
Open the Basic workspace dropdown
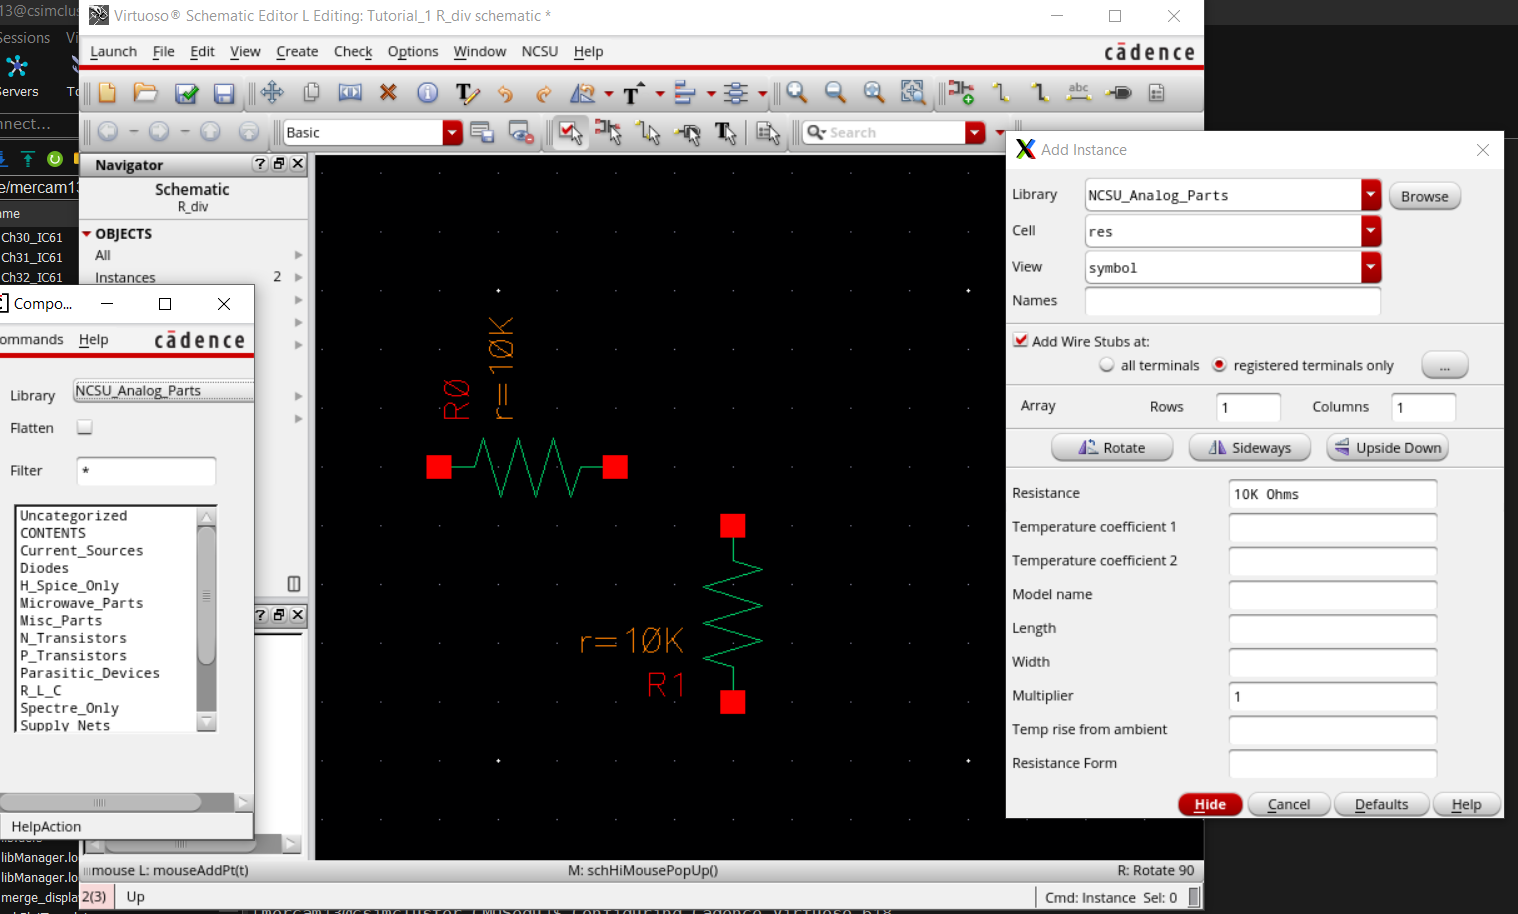click(452, 132)
